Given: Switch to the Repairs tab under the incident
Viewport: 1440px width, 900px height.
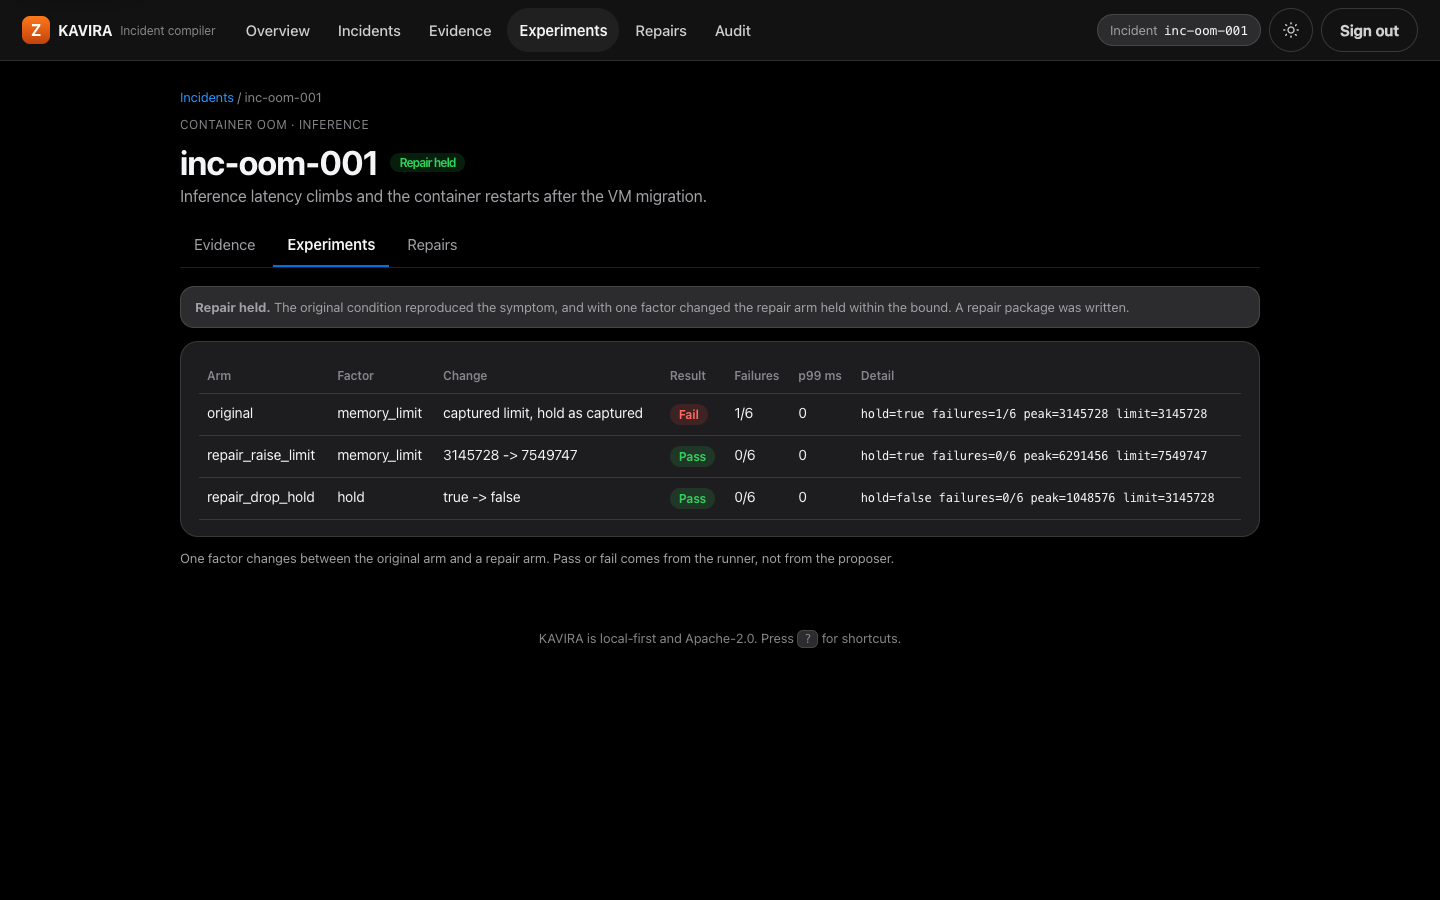Looking at the screenshot, I should pyautogui.click(x=432, y=245).
